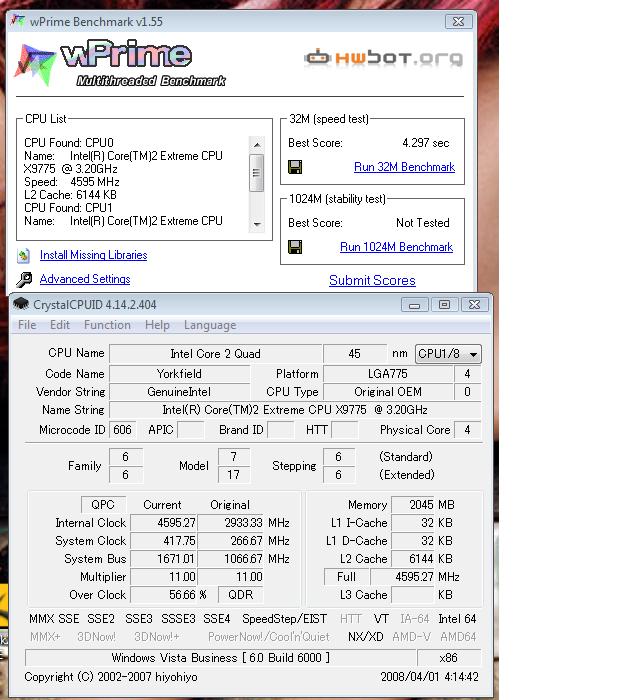The width and height of the screenshot is (640, 700).
Task: Click the 1024M score Not Tested
Action: tap(423, 223)
